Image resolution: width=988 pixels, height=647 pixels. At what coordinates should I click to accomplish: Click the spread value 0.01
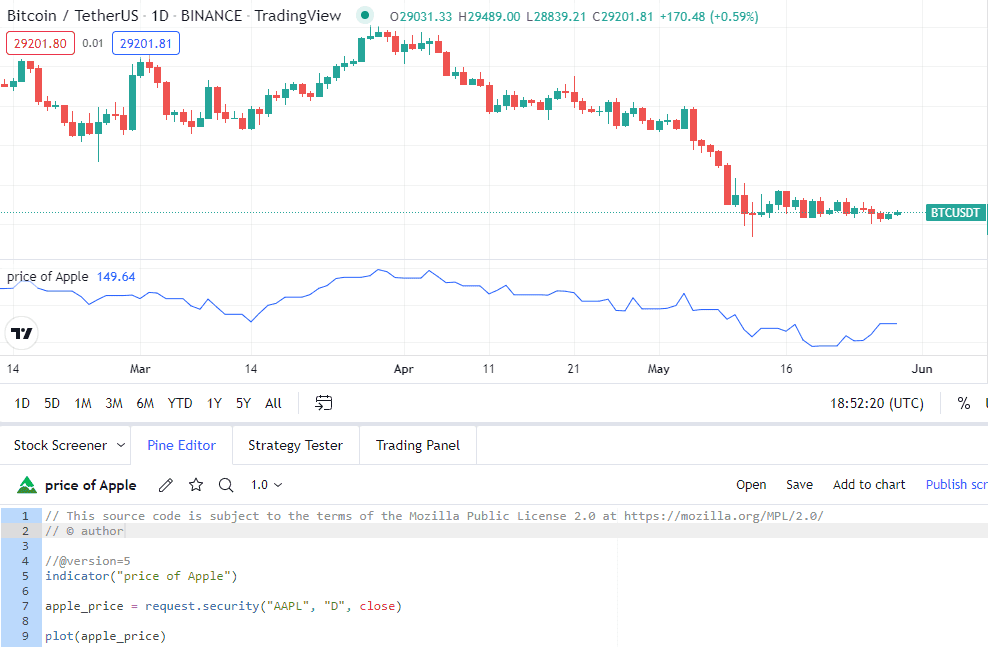pos(93,43)
